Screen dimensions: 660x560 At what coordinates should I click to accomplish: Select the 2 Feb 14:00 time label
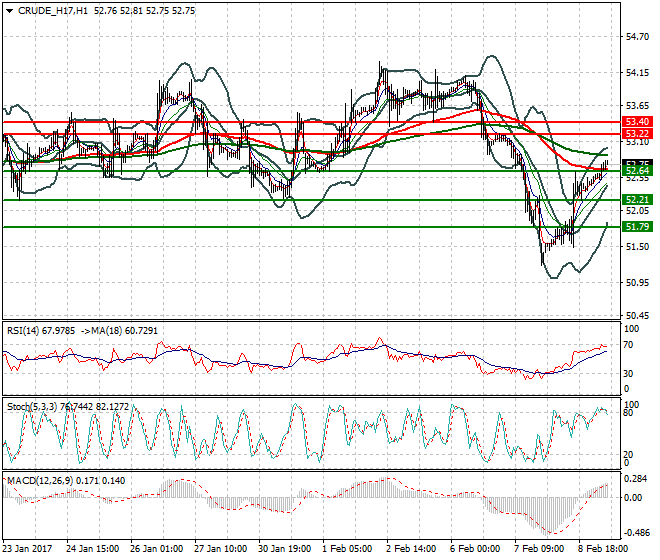pos(411,549)
